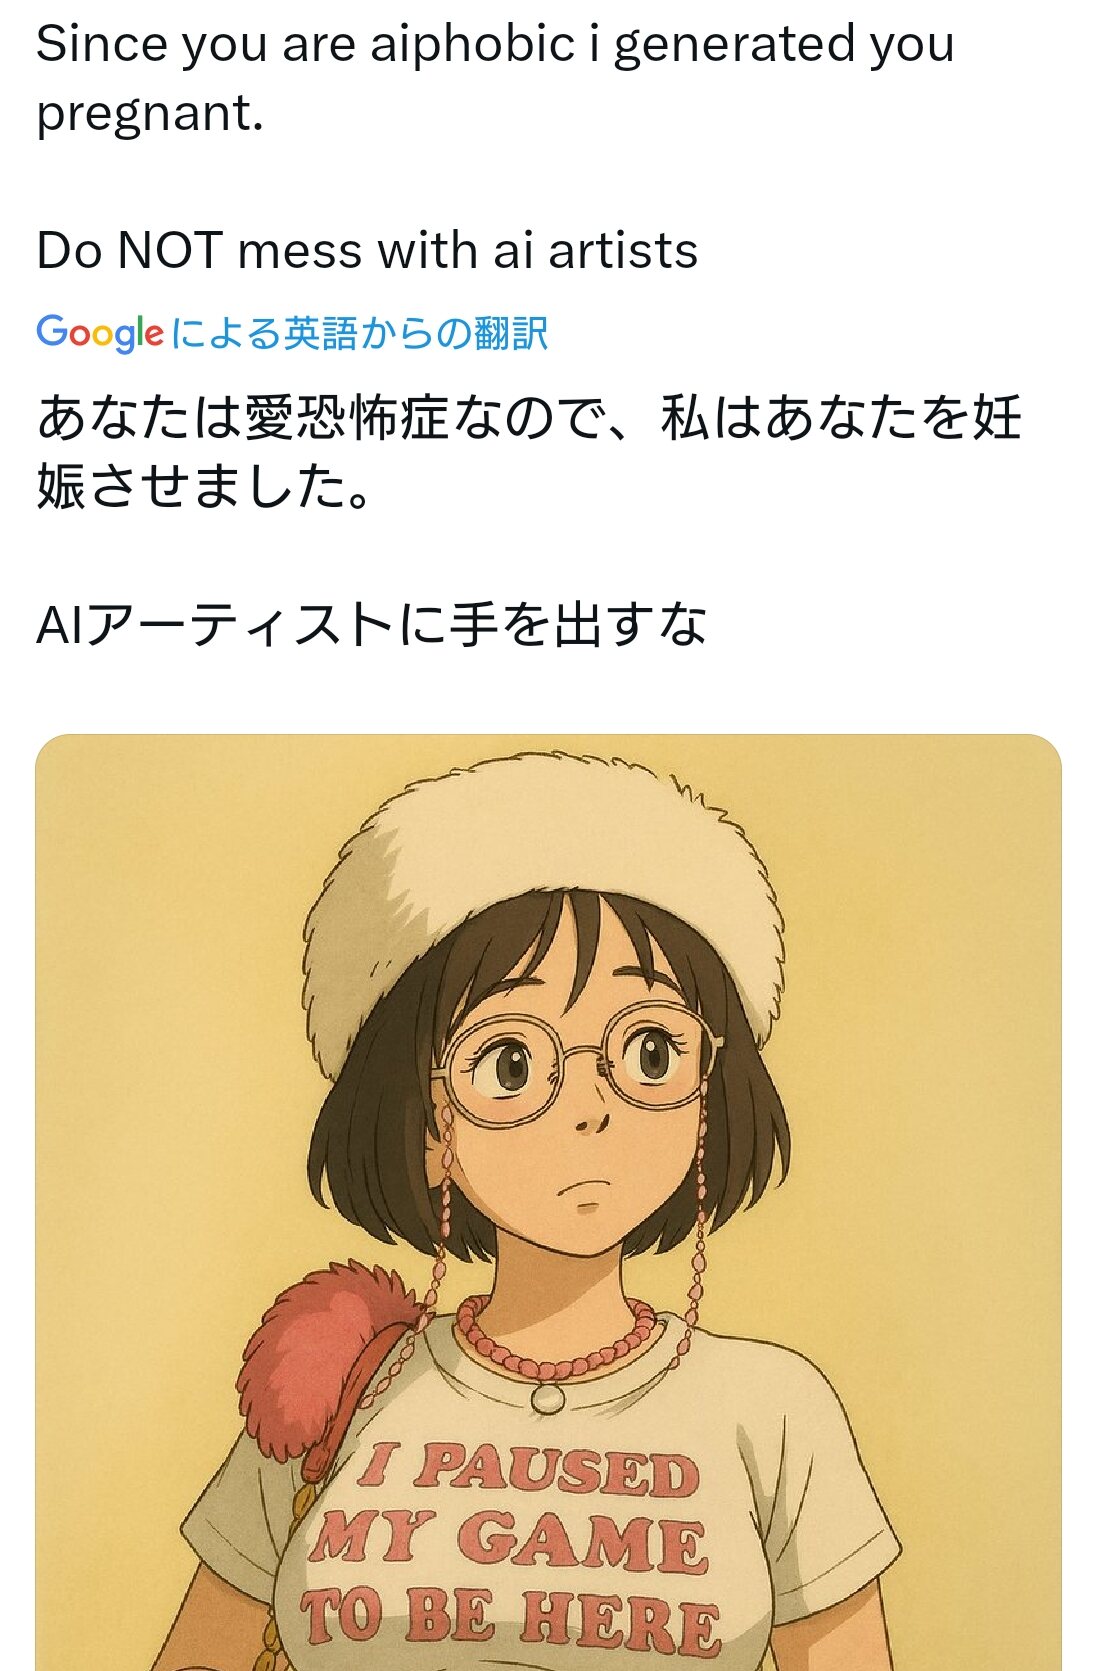Click the Japanese line starting あなたは愛恐怖症
The height and width of the screenshot is (1671, 1096).
(x=530, y=418)
